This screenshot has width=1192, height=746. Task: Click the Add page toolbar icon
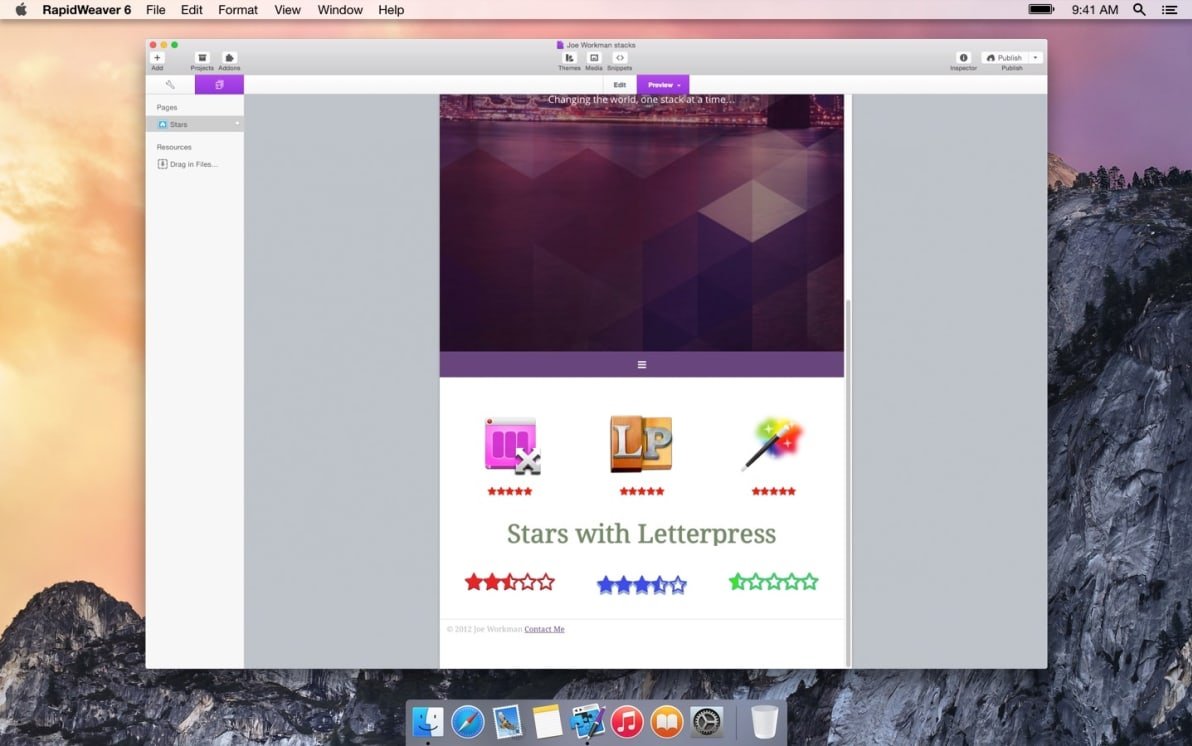[157, 58]
